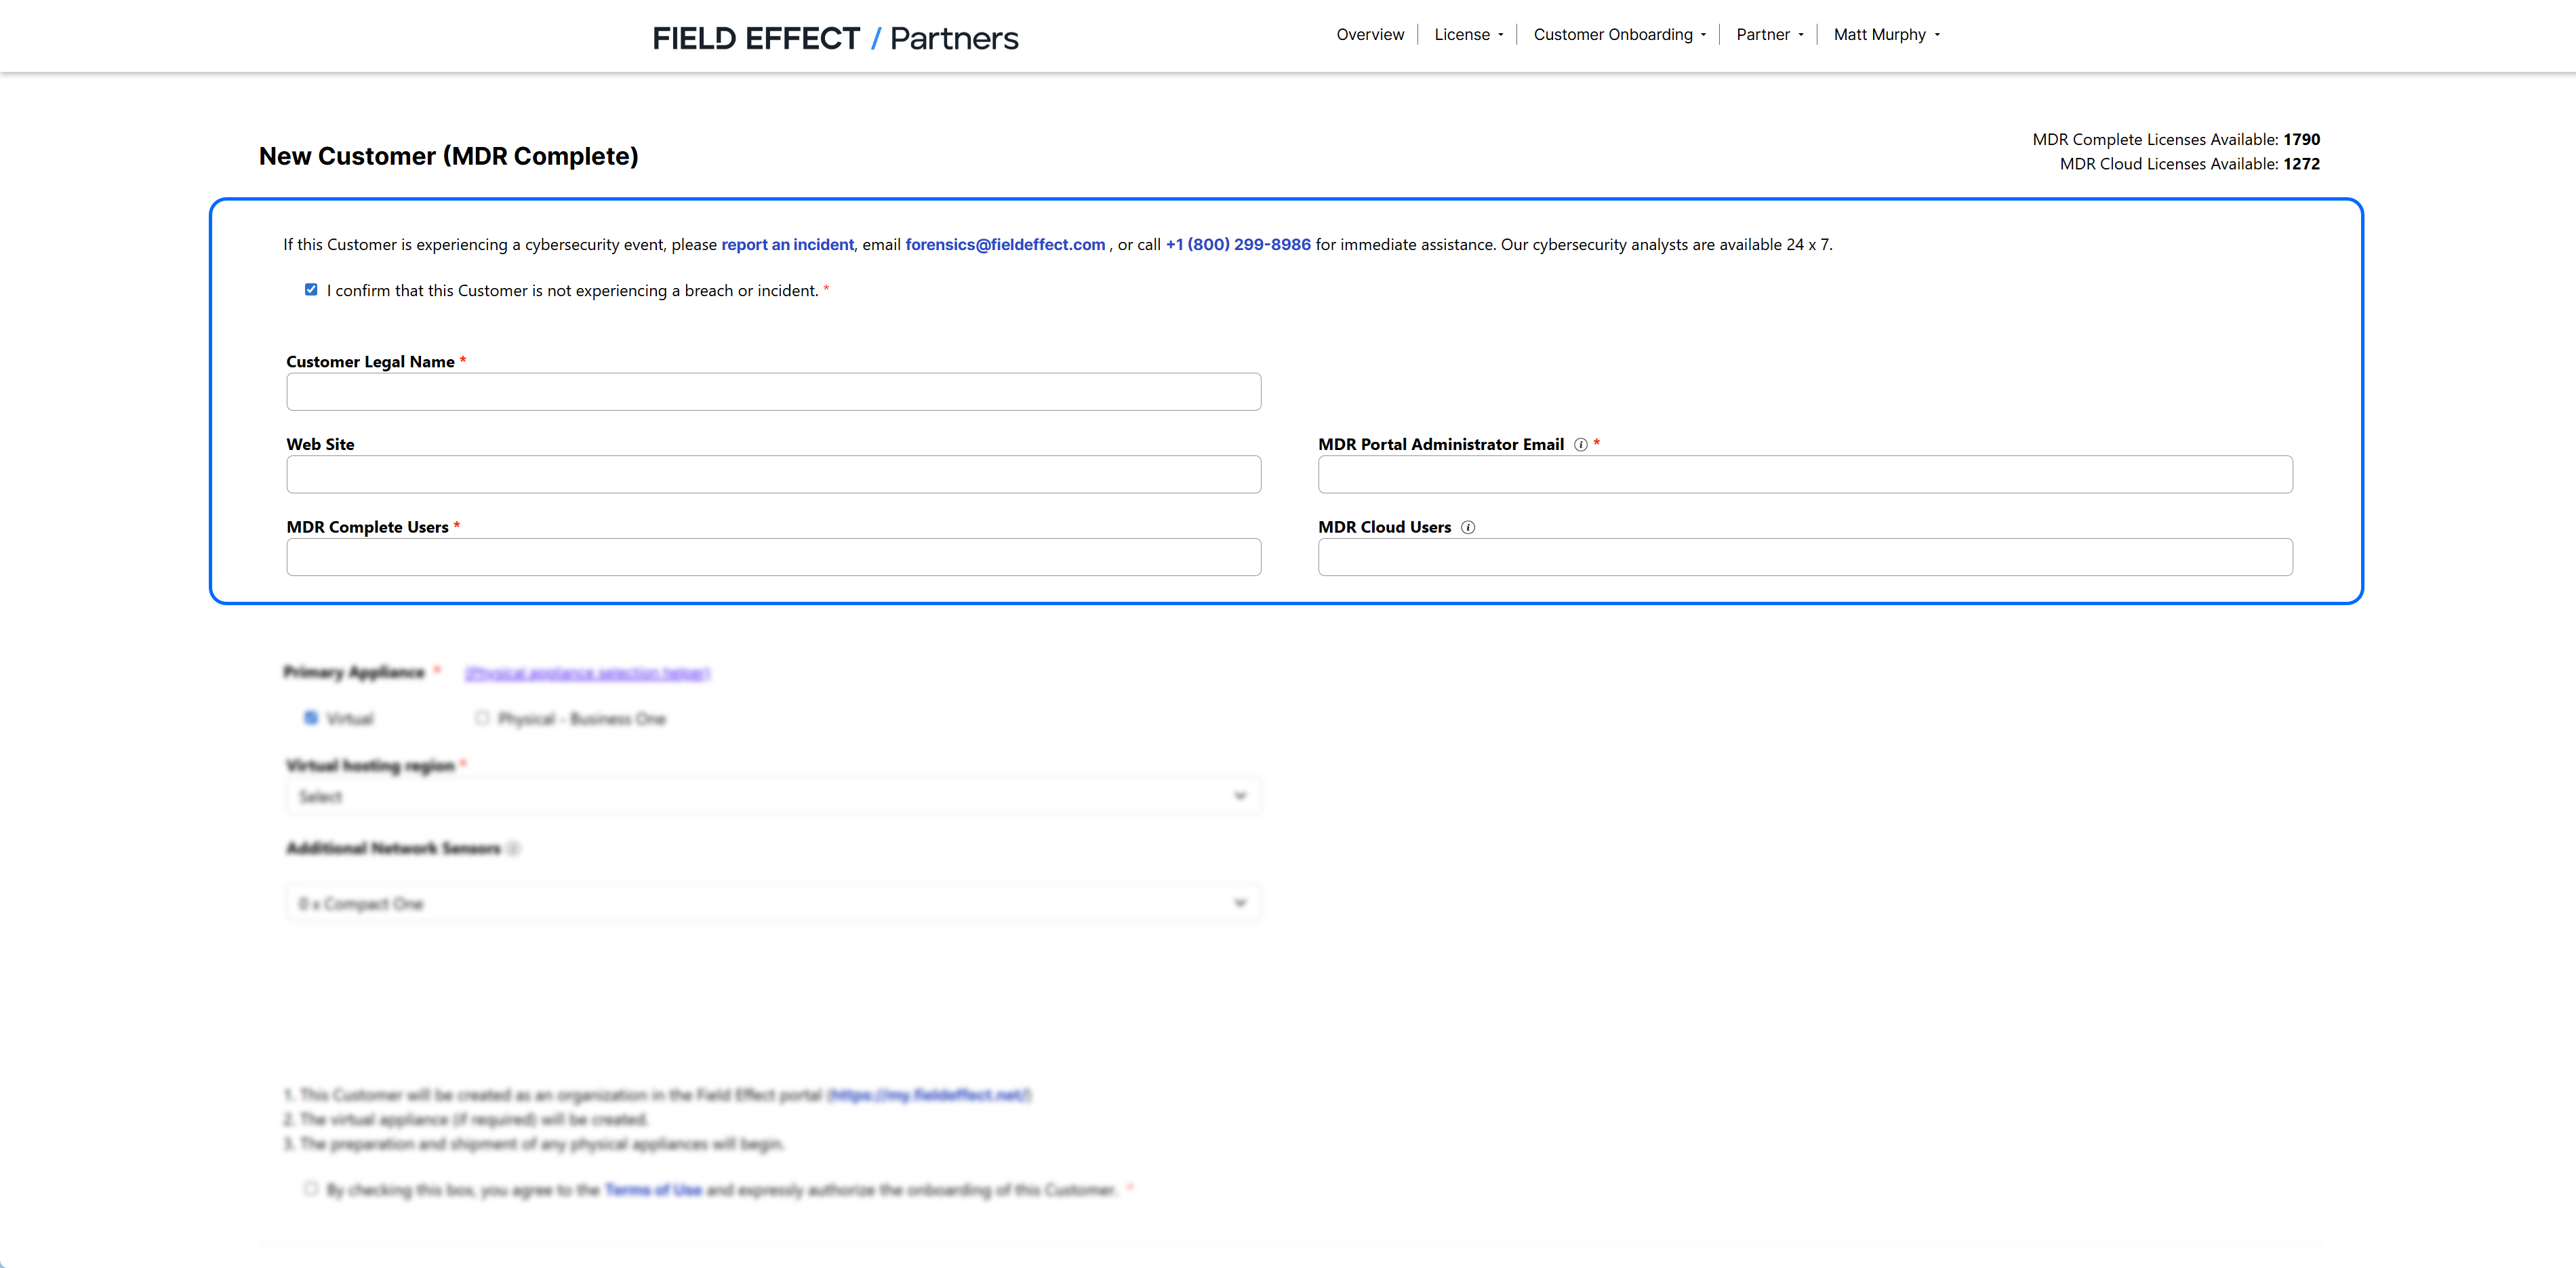Select Physical - Business One appliance option
The image size is (2576, 1268).
click(x=482, y=718)
